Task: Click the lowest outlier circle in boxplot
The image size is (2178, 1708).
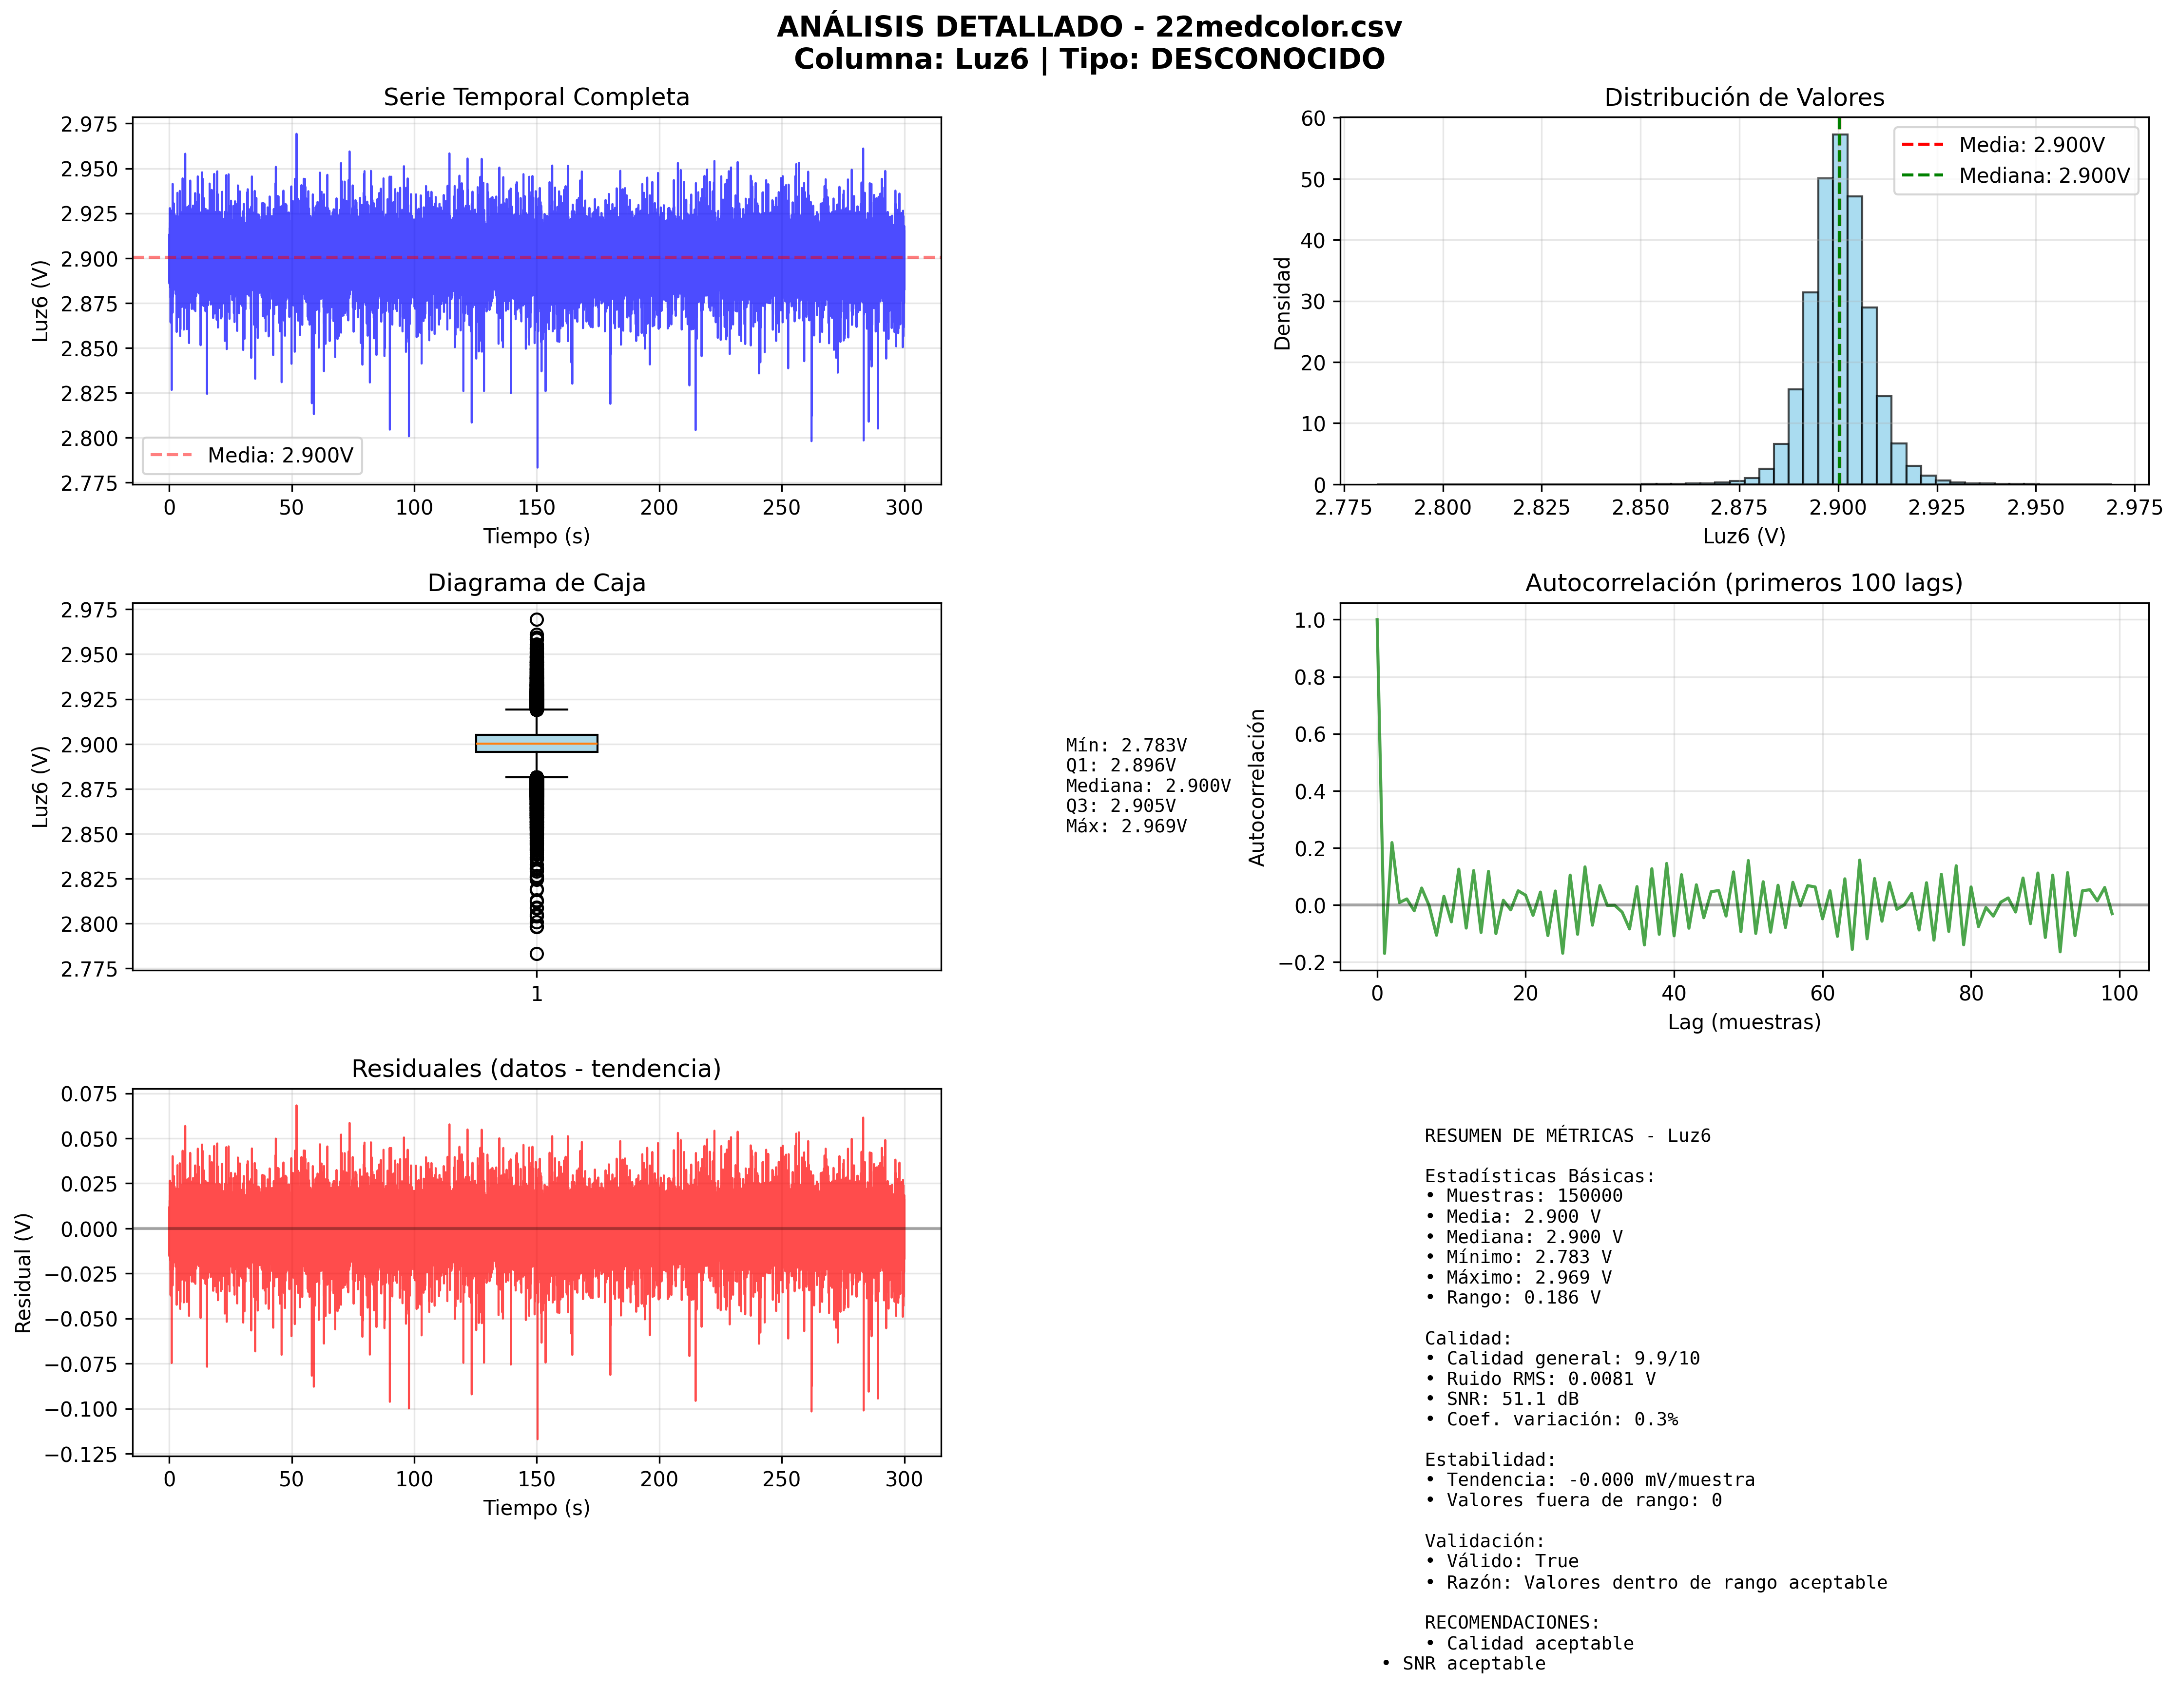Action: coord(536,954)
